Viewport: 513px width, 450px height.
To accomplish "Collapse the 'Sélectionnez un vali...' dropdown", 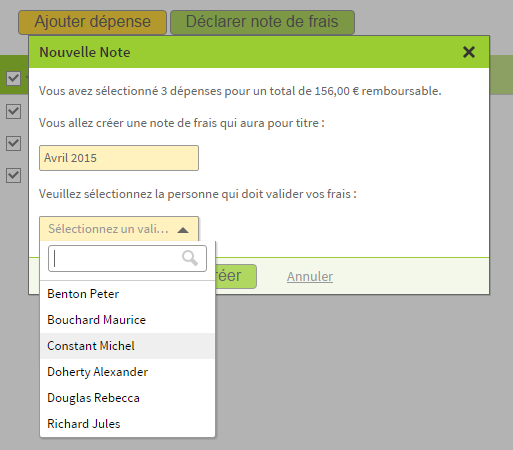I will pyautogui.click(x=119, y=229).
